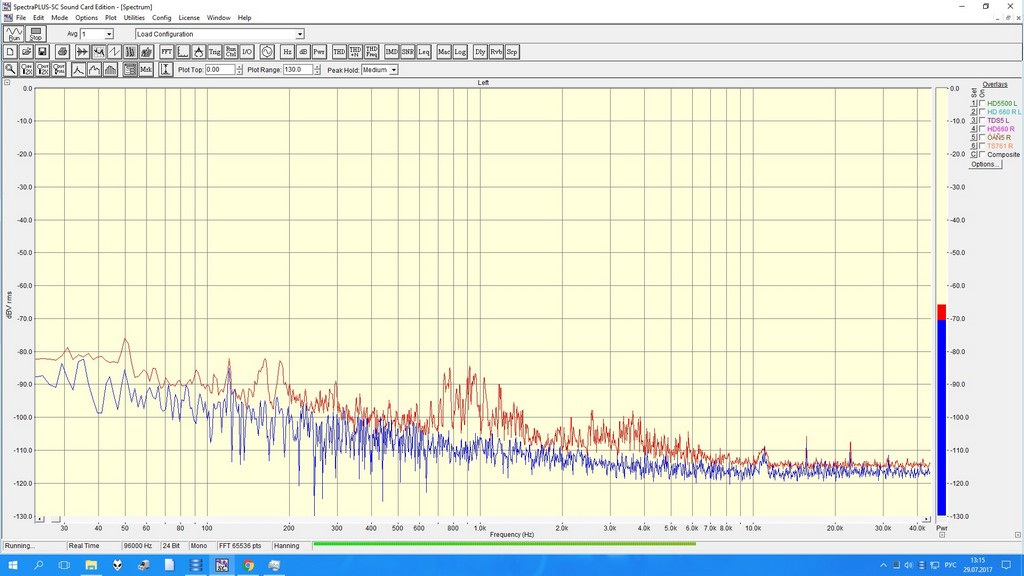Open the THD+N measurement utility
1024x576 pixels.
pos(355,52)
